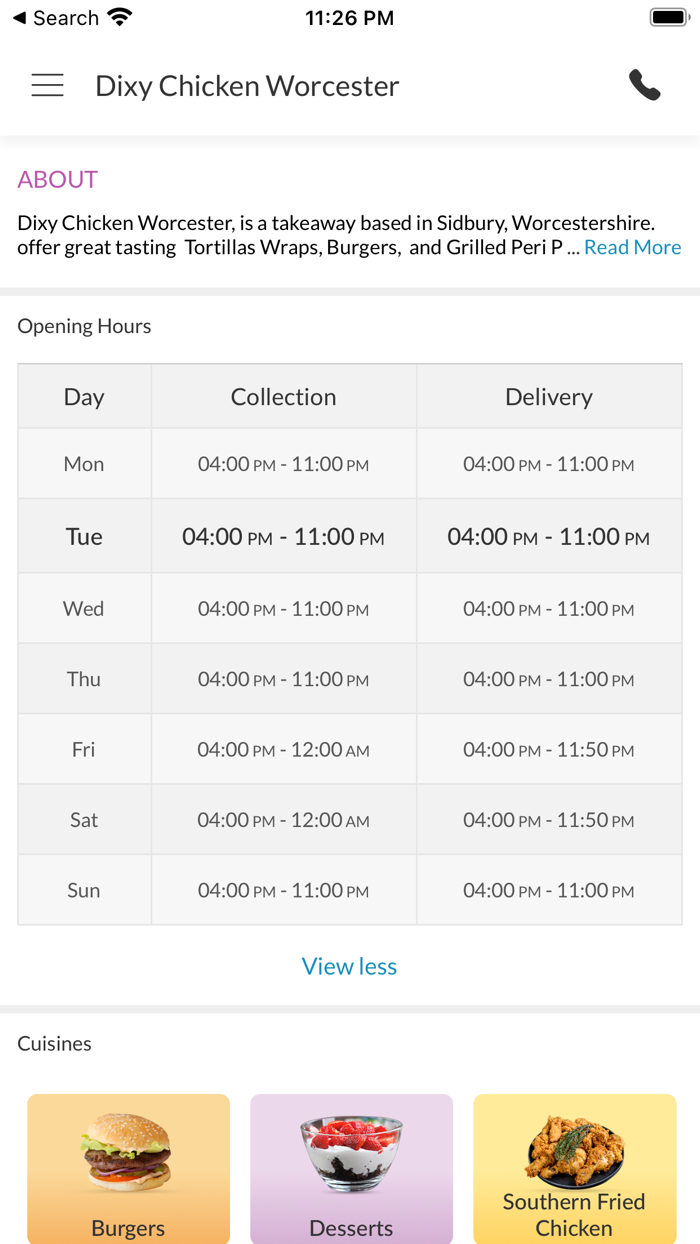Open the Burgers cuisine image
Viewport: 700px width, 1244px height.
pos(128,1153)
